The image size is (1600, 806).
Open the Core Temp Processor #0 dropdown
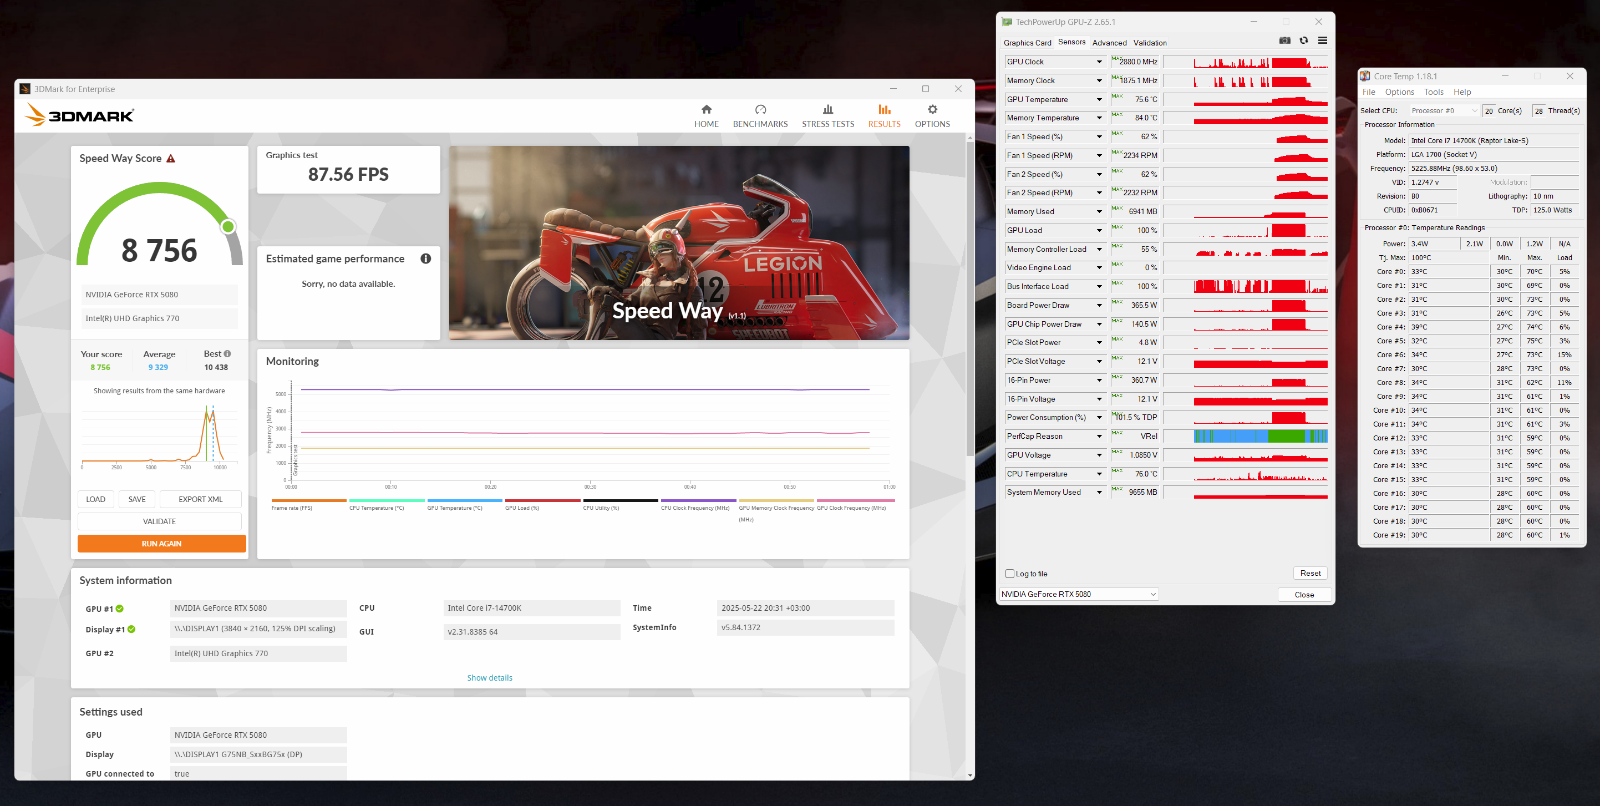click(x=1444, y=111)
